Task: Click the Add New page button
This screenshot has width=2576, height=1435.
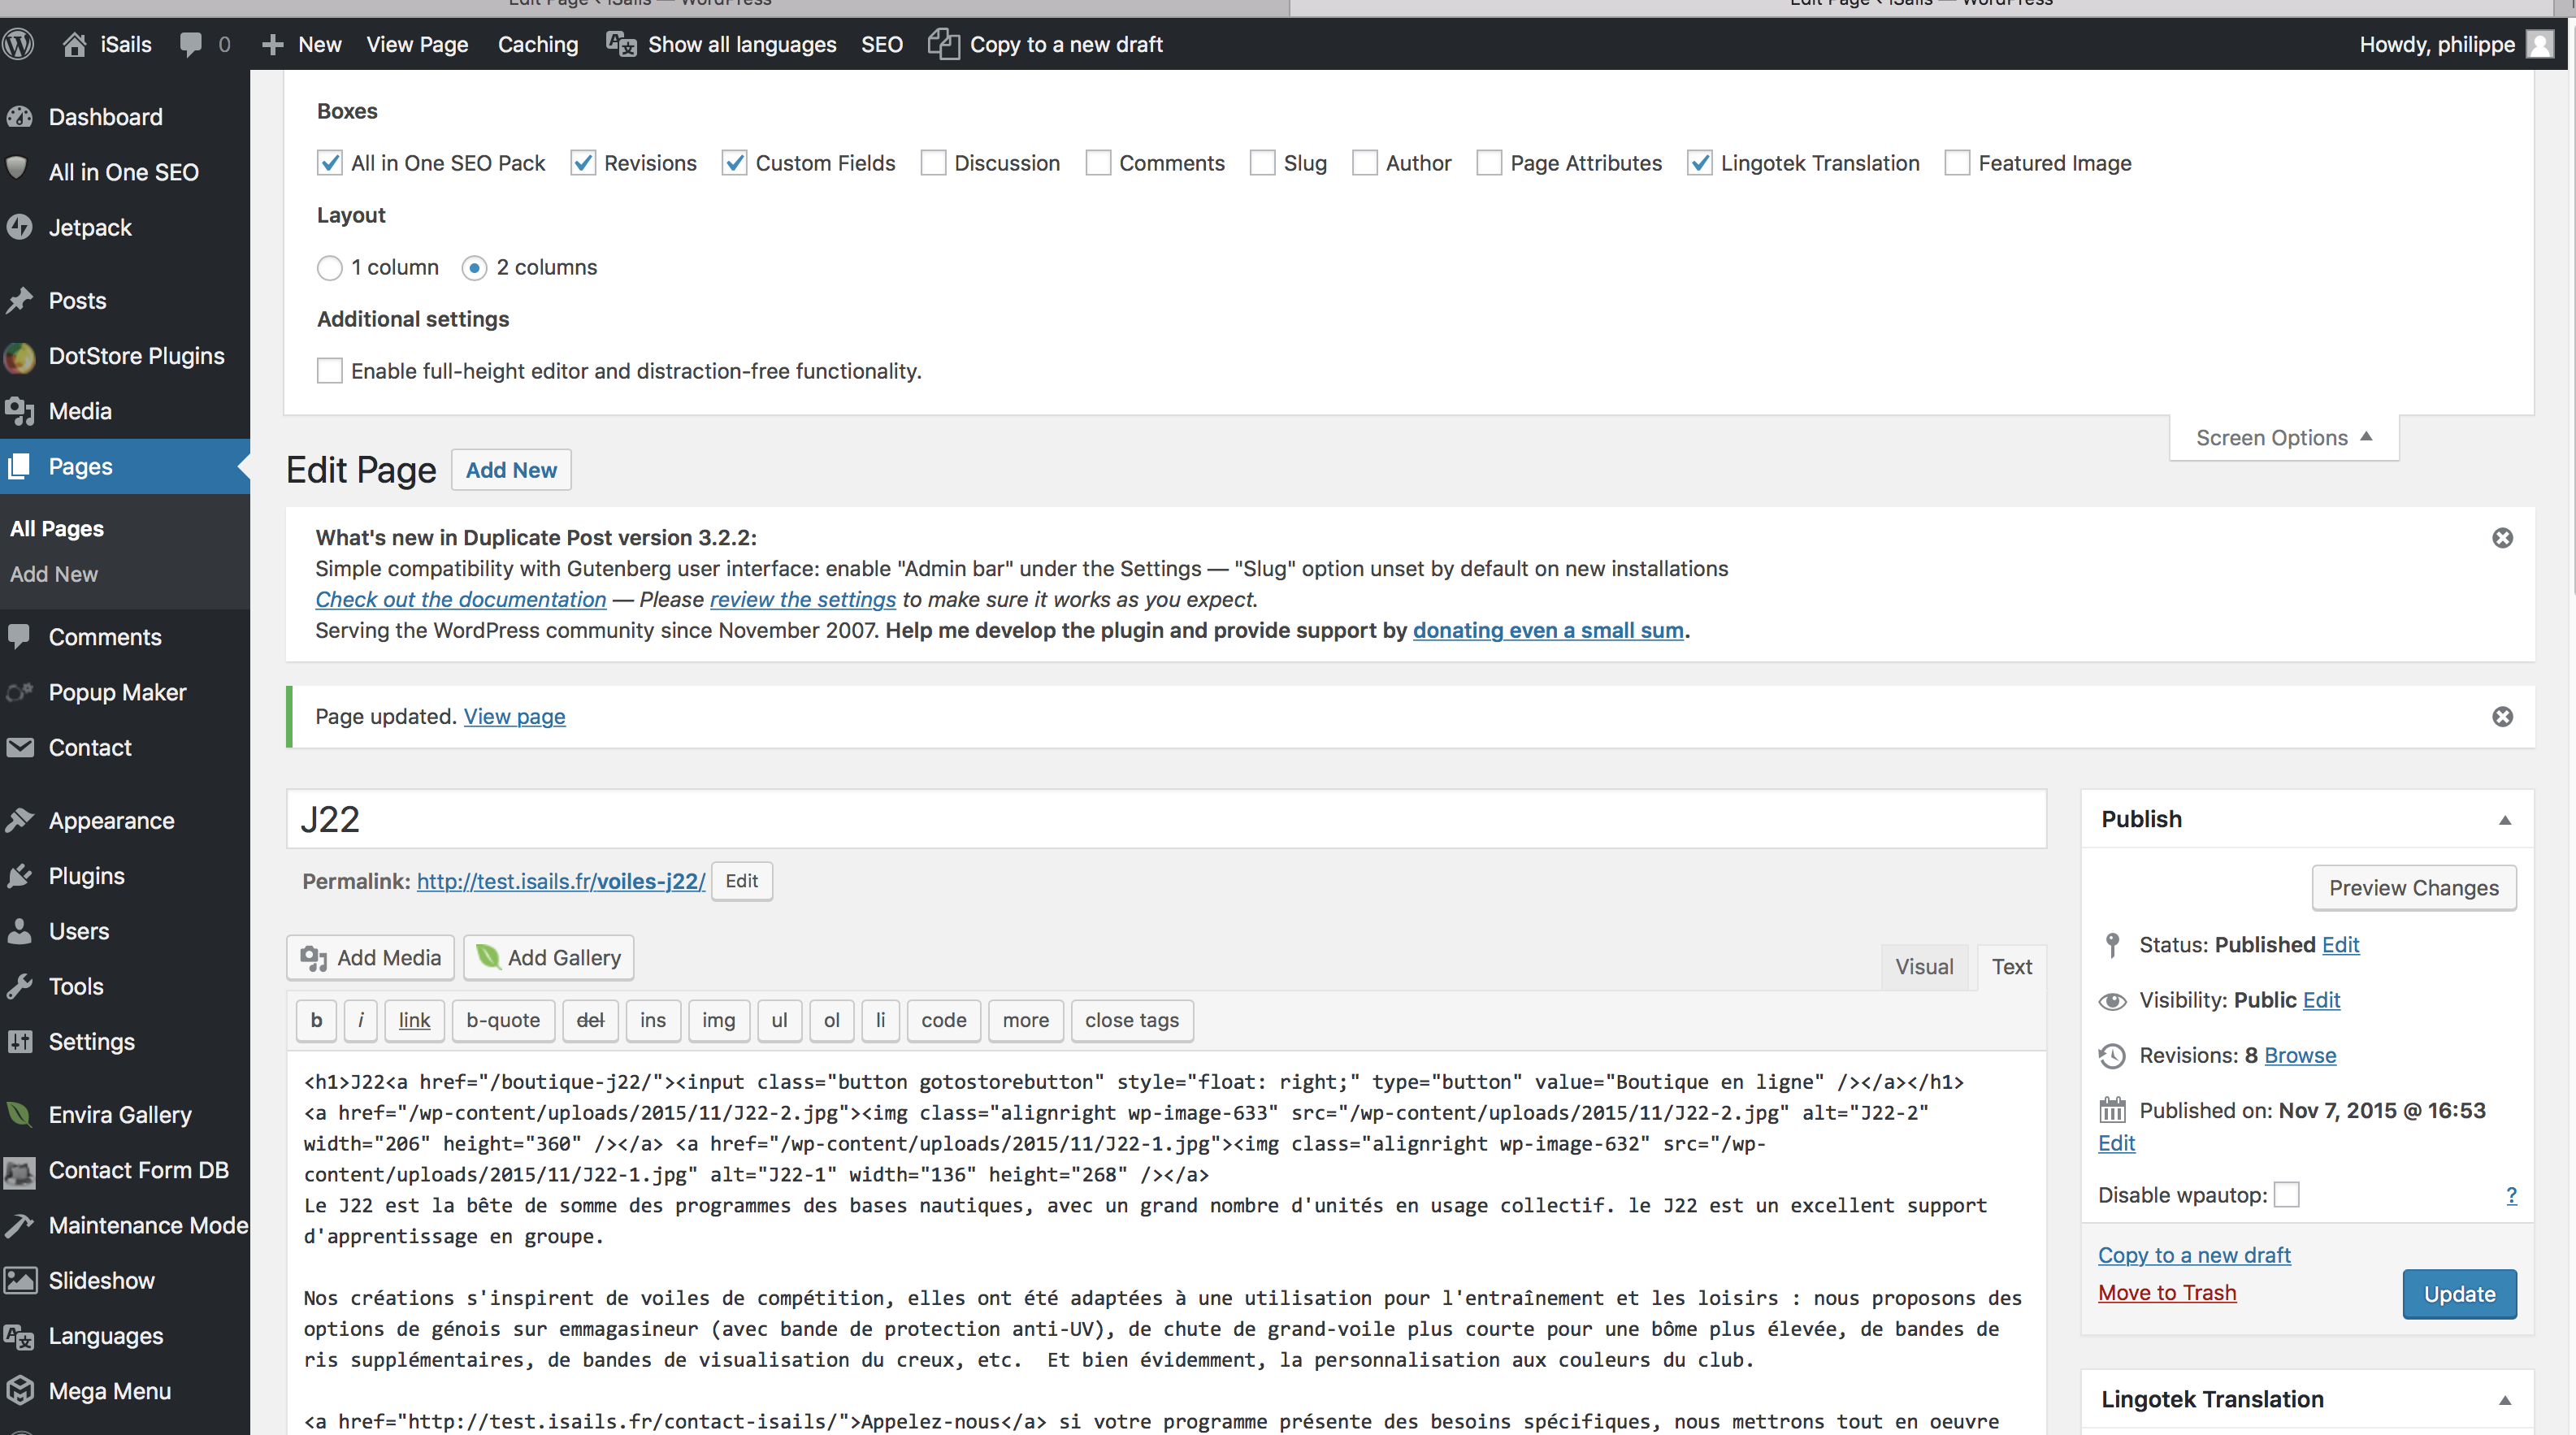Action: point(511,470)
